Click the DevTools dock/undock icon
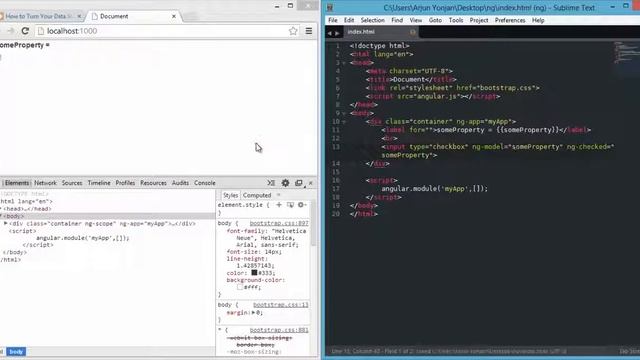Image resolution: width=640 pixels, height=360 pixels. (299, 183)
